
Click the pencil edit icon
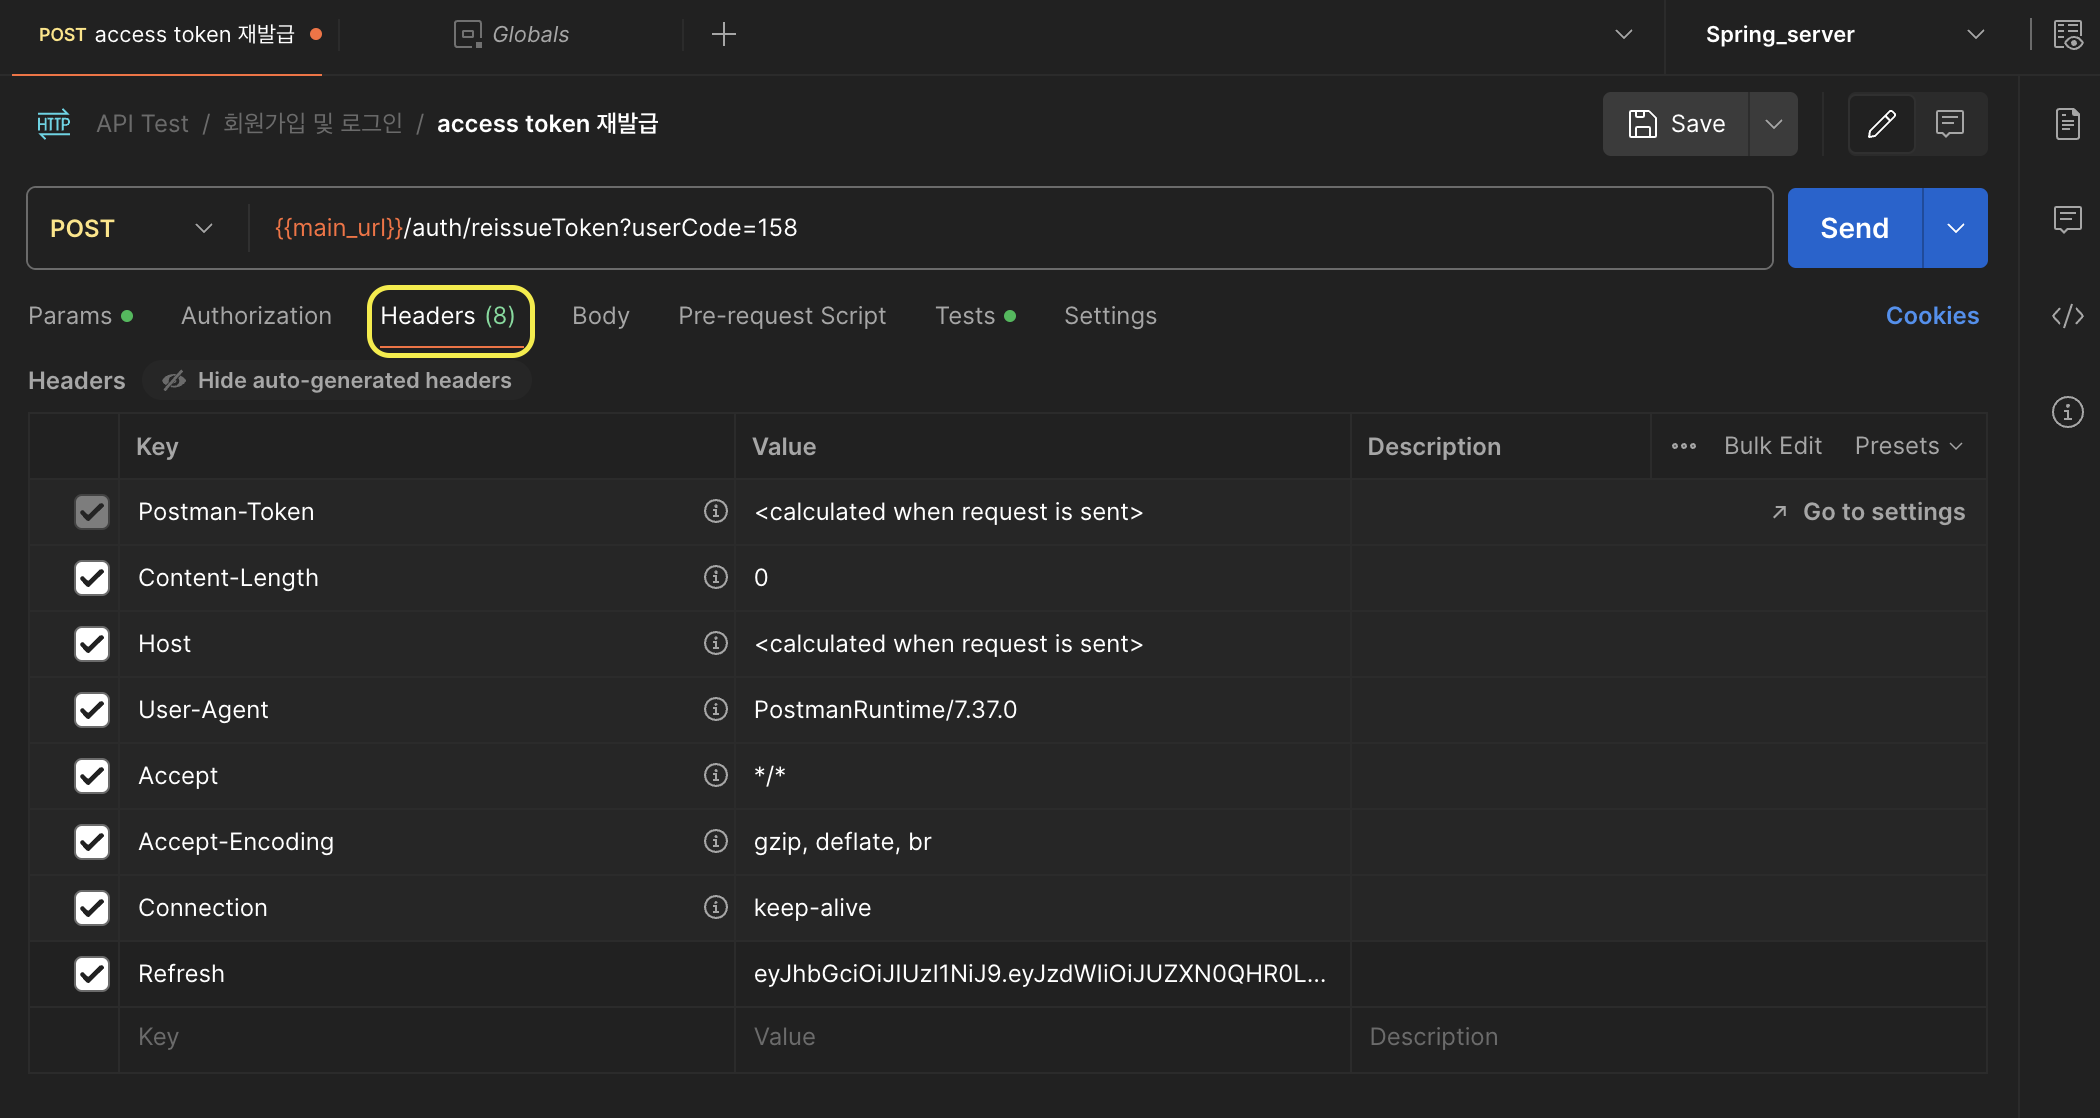[1881, 124]
